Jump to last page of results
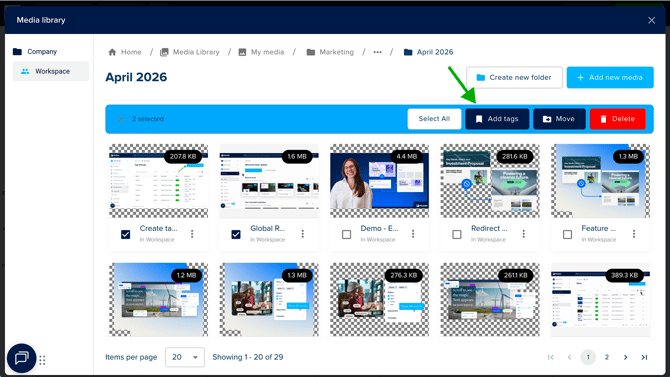This screenshot has height=377, width=670. [x=644, y=357]
